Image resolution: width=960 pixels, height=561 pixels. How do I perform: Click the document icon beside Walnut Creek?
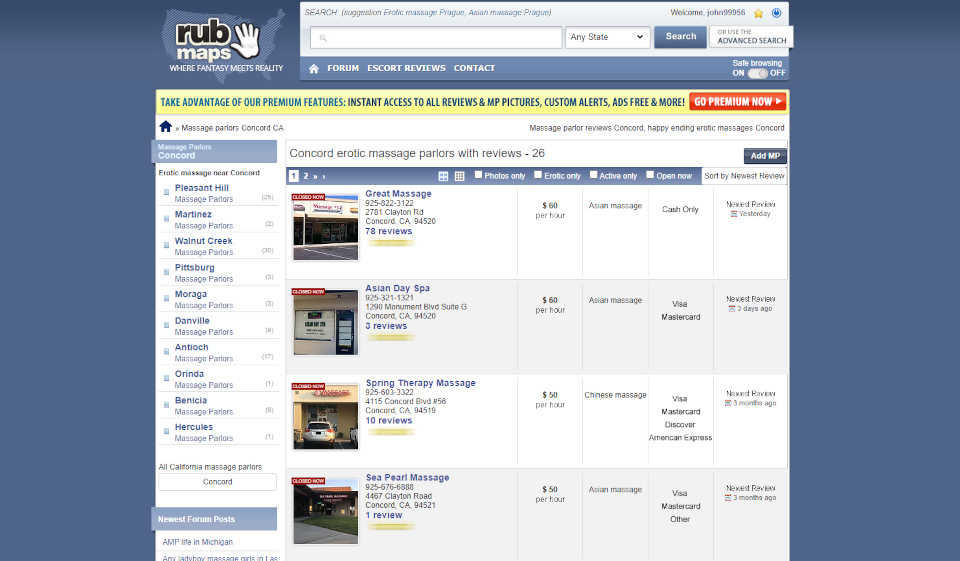[166, 246]
